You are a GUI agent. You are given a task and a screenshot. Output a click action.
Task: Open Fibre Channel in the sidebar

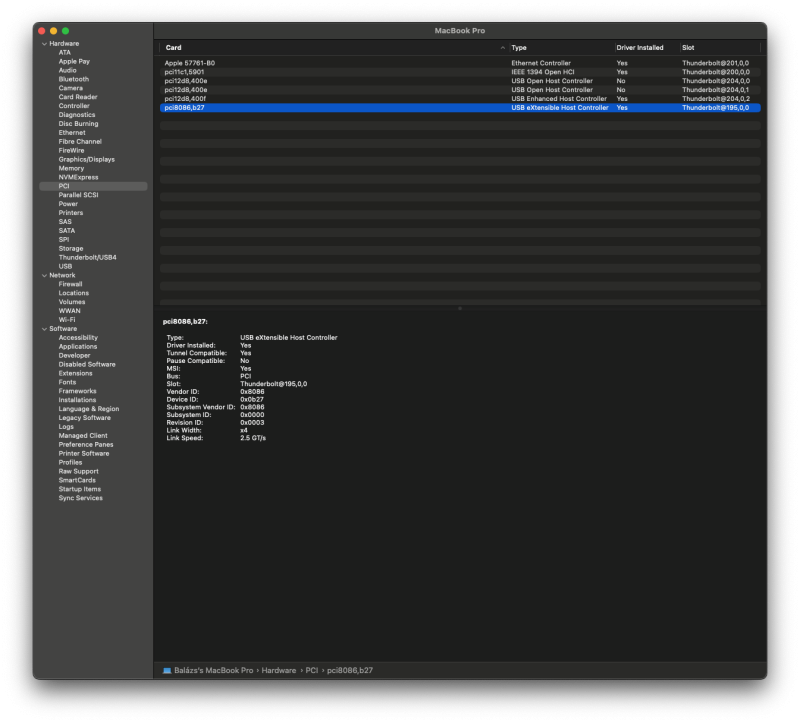click(80, 142)
